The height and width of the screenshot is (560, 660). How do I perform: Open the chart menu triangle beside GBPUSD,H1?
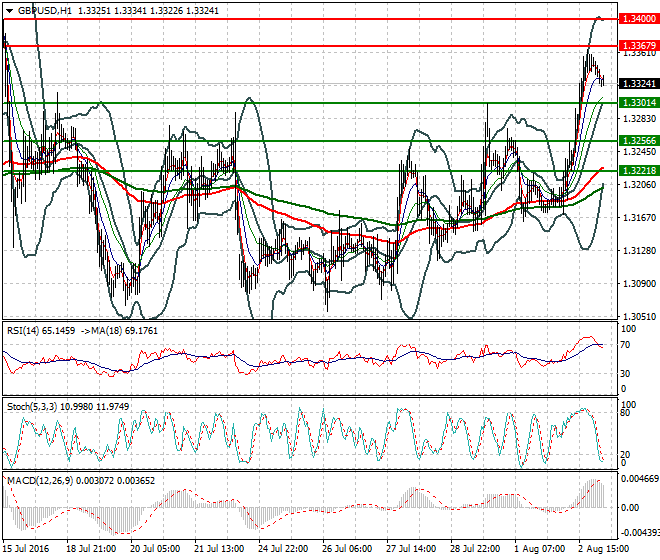[x=10, y=11]
